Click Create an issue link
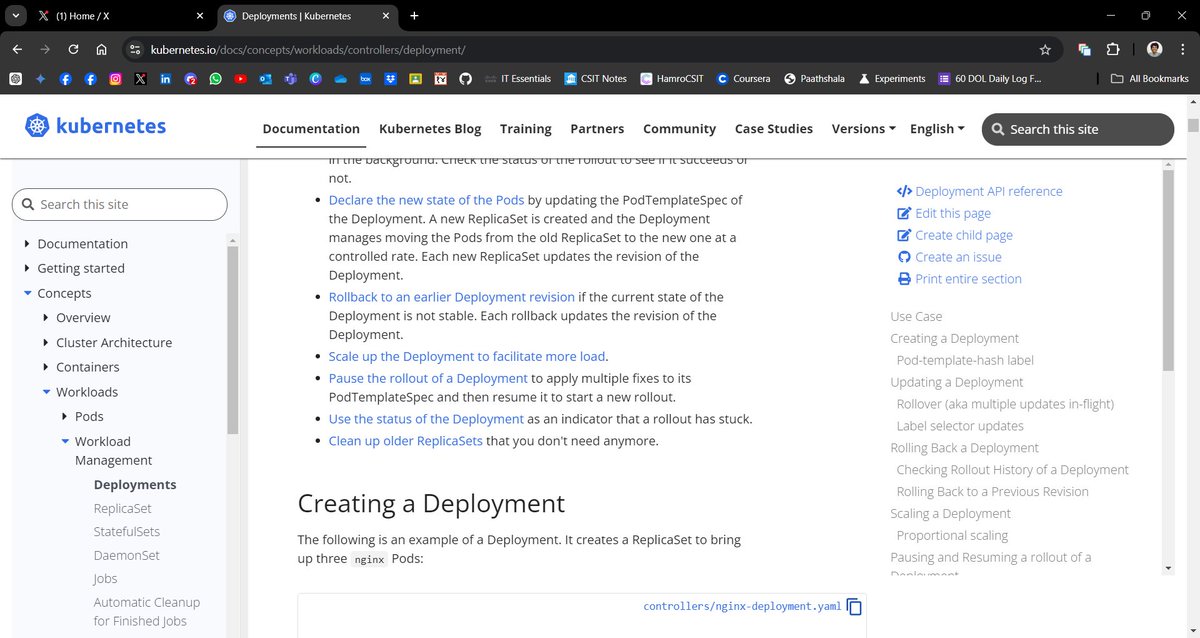Screen dimensions: 1200x638 coord(949,257)
